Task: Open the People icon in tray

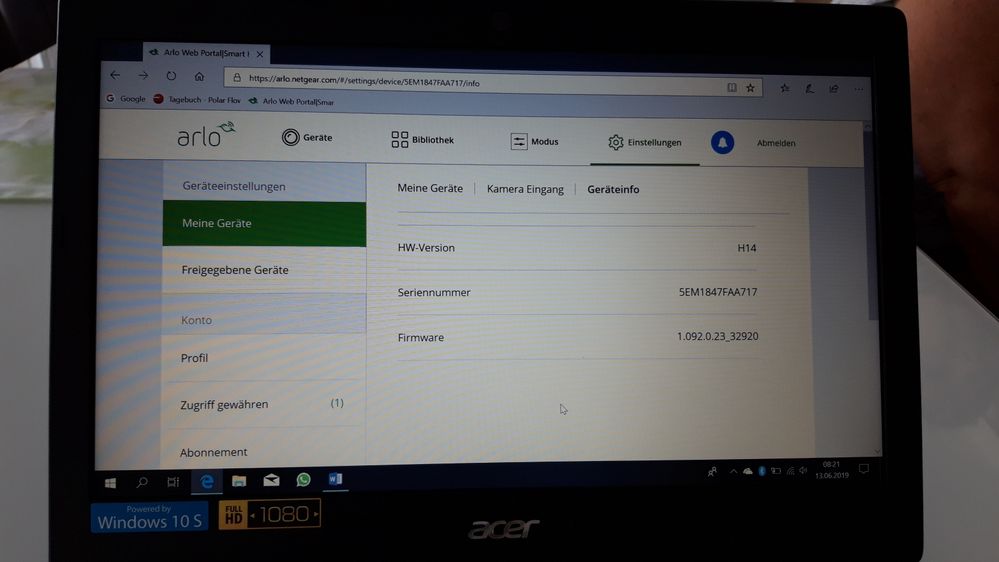Action: [x=712, y=472]
